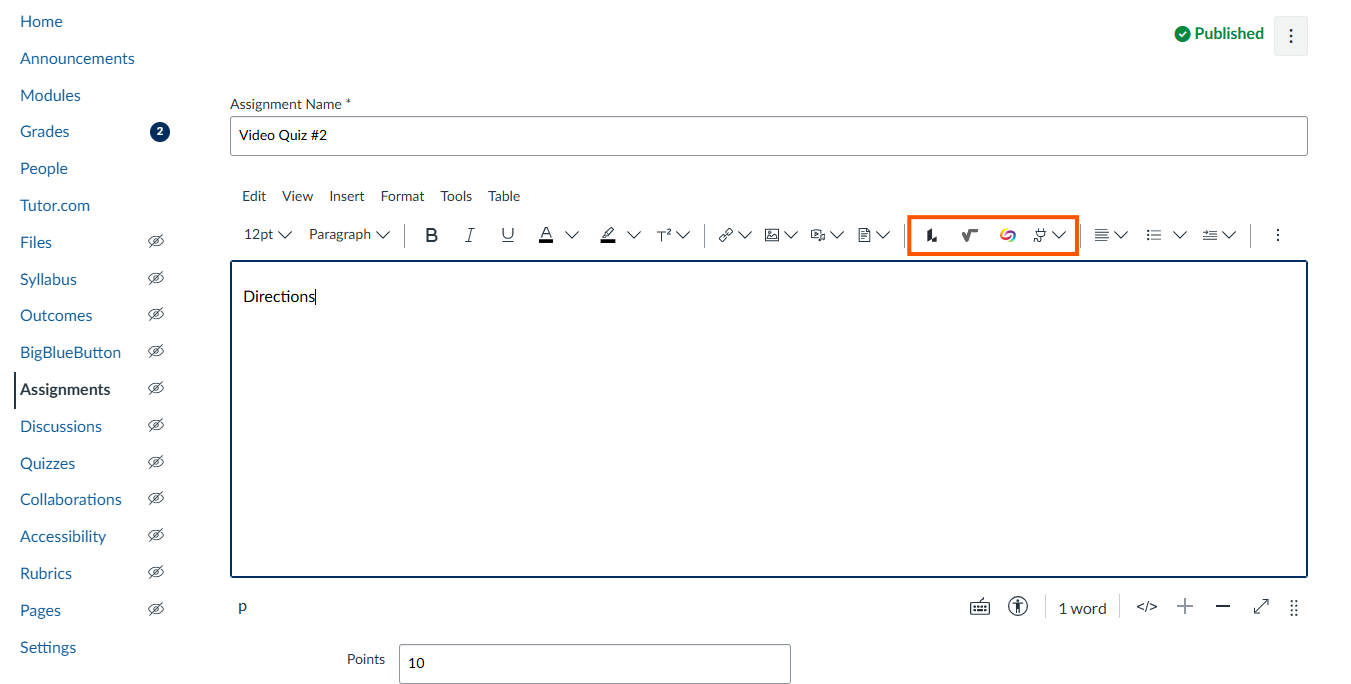Viewport: 1351px width, 684px height.
Task: Click the increase indent icon
Action: pos(1210,235)
